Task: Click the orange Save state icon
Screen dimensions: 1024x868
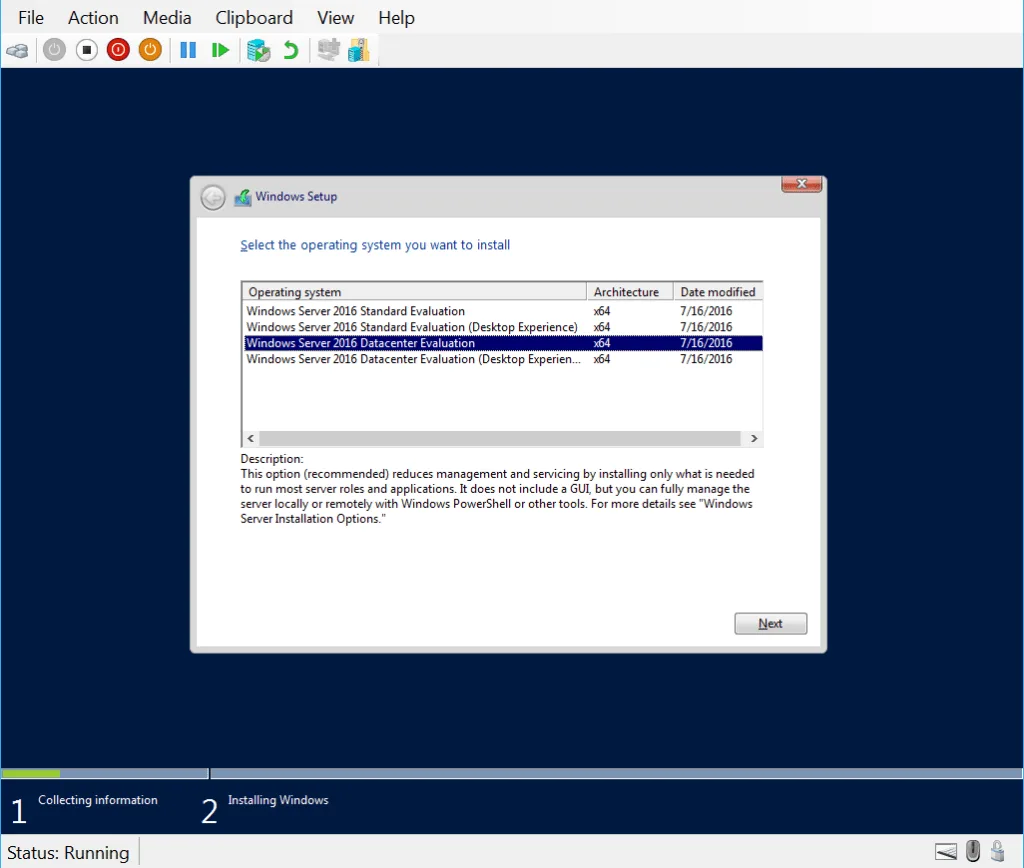Action: [x=150, y=50]
